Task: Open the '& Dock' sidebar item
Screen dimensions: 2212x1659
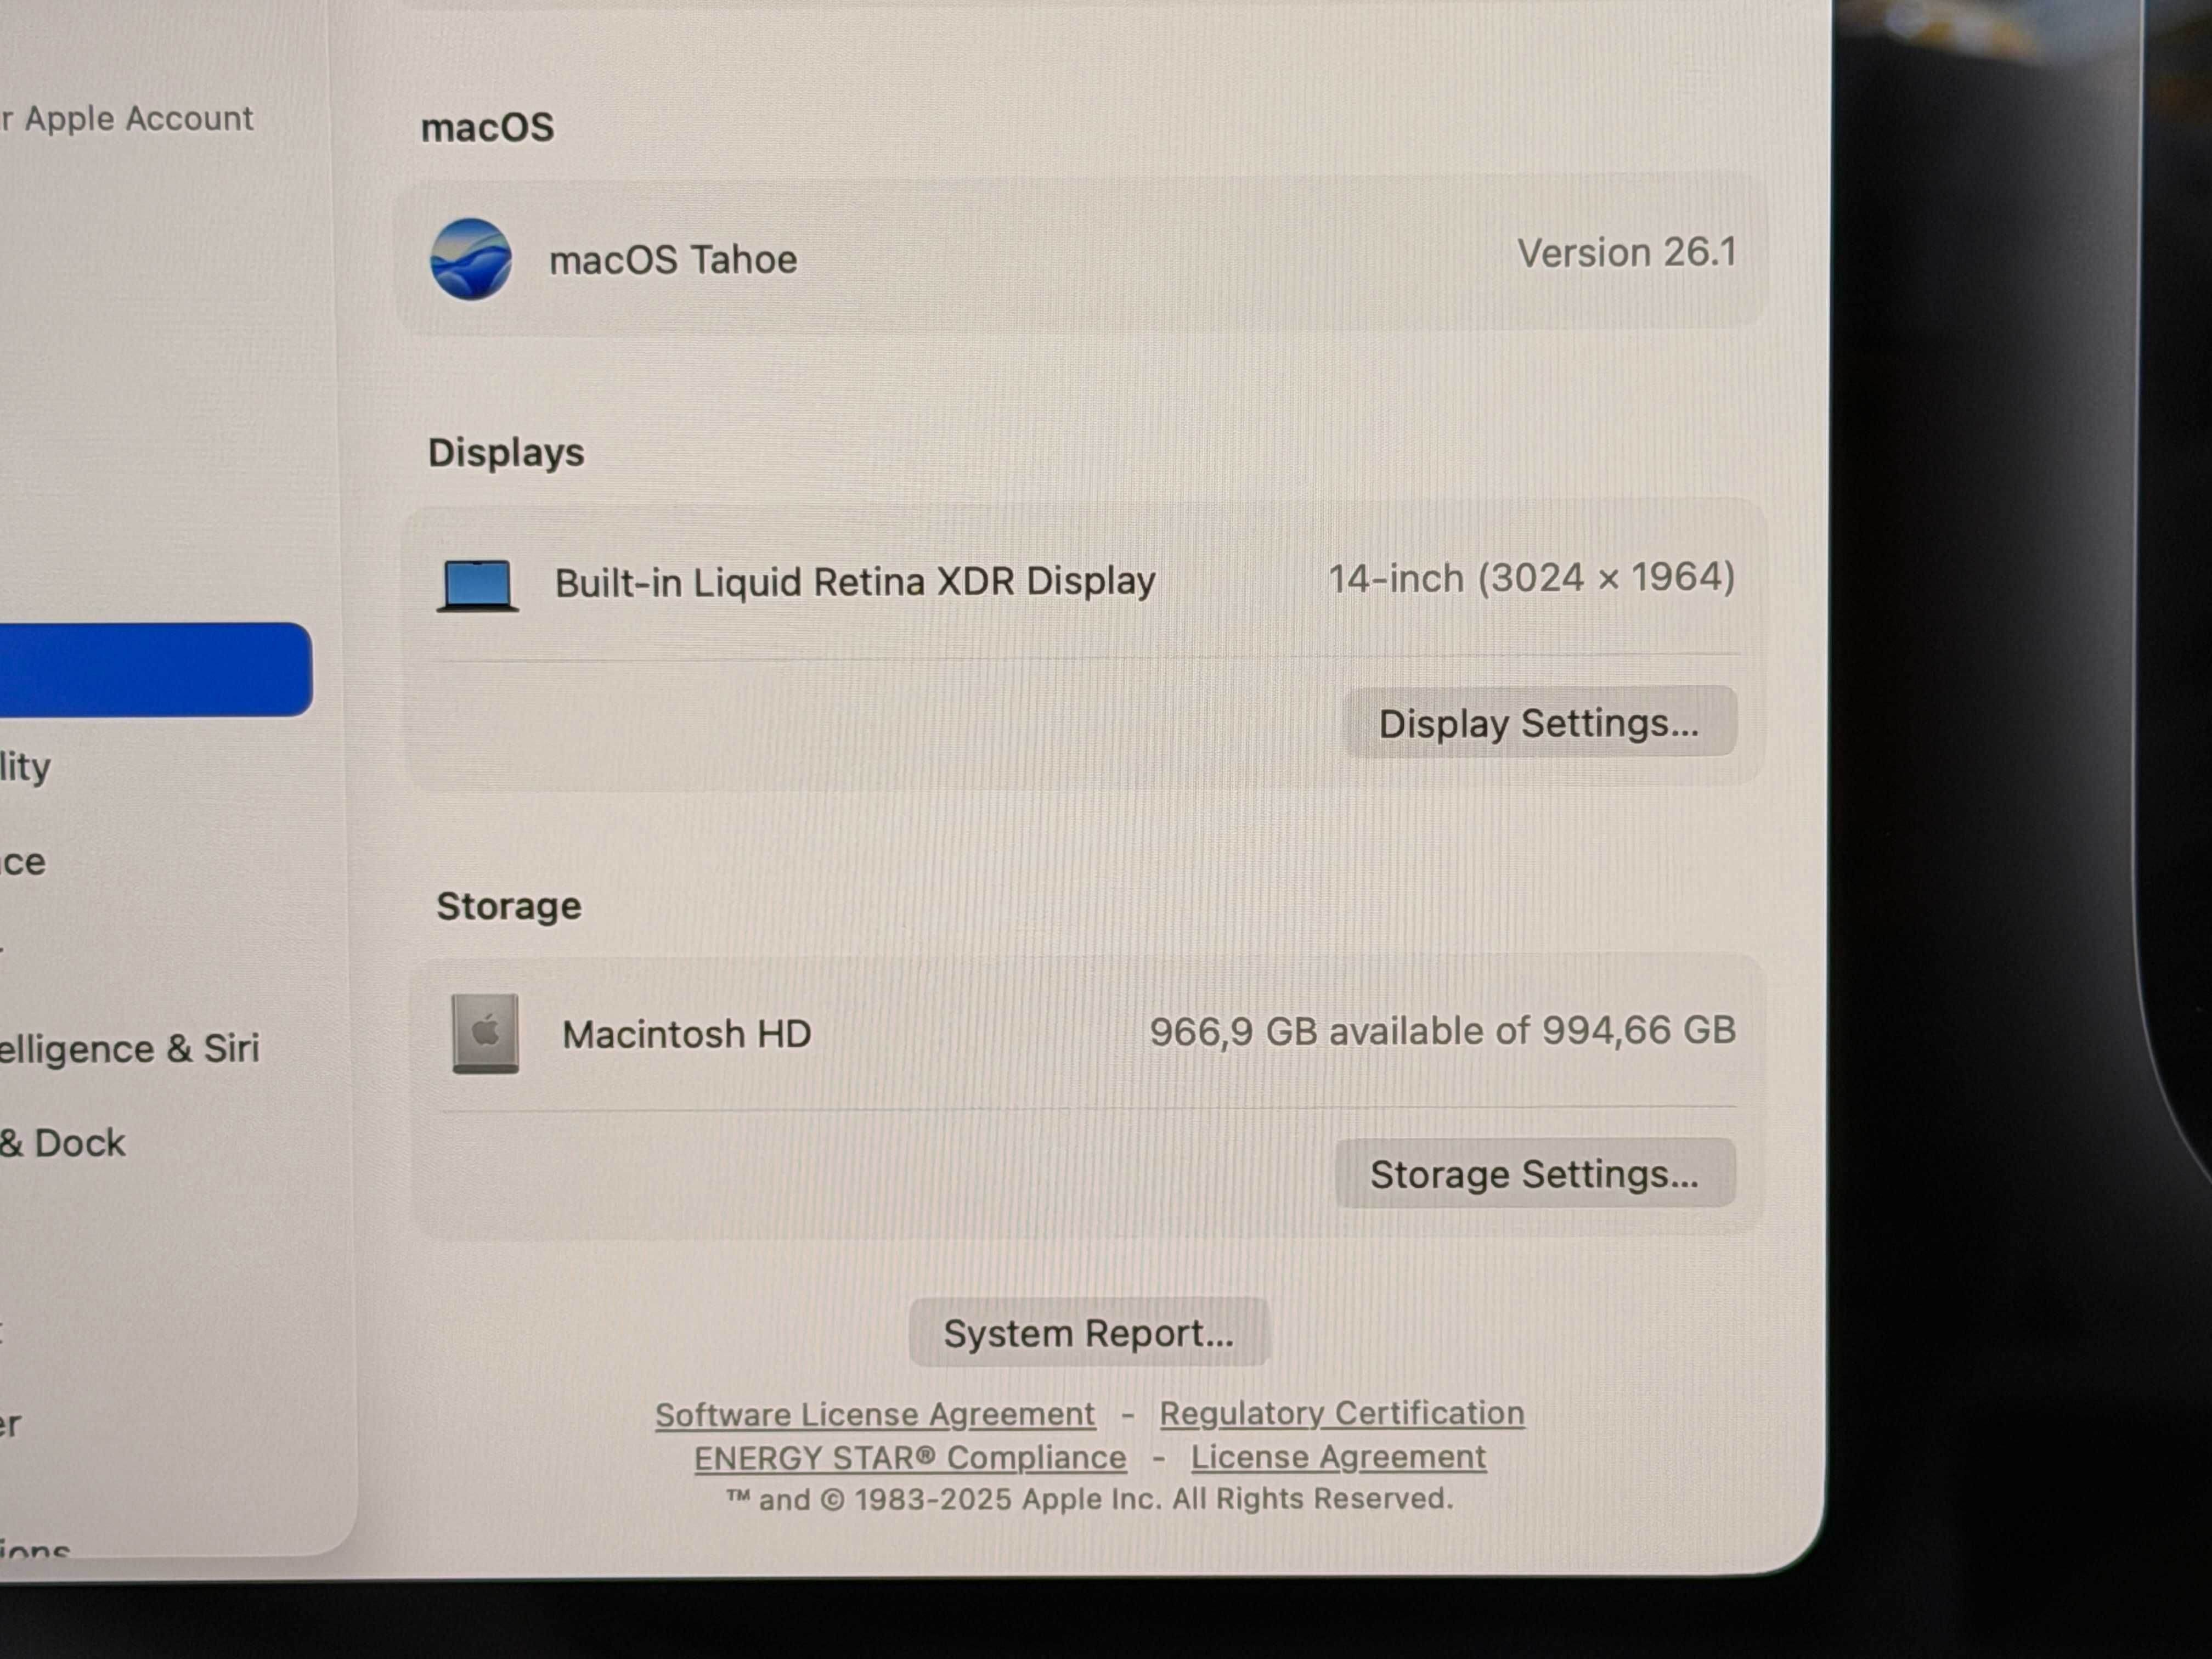Action: click(x=63, y=1142)
